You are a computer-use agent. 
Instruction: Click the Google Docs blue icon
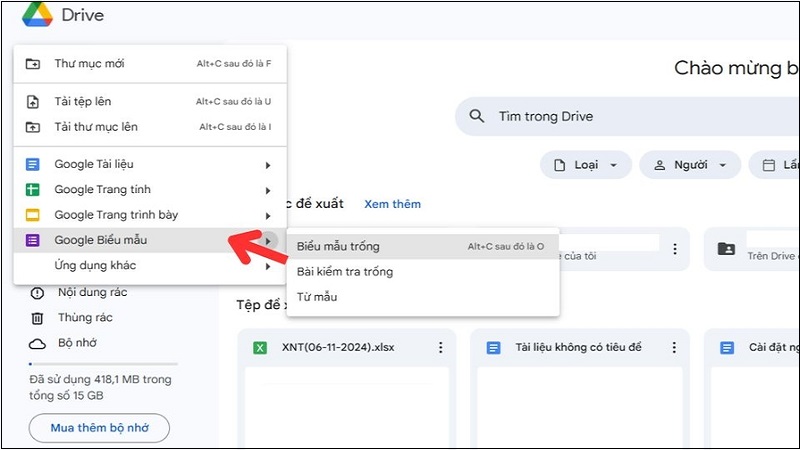33,164
